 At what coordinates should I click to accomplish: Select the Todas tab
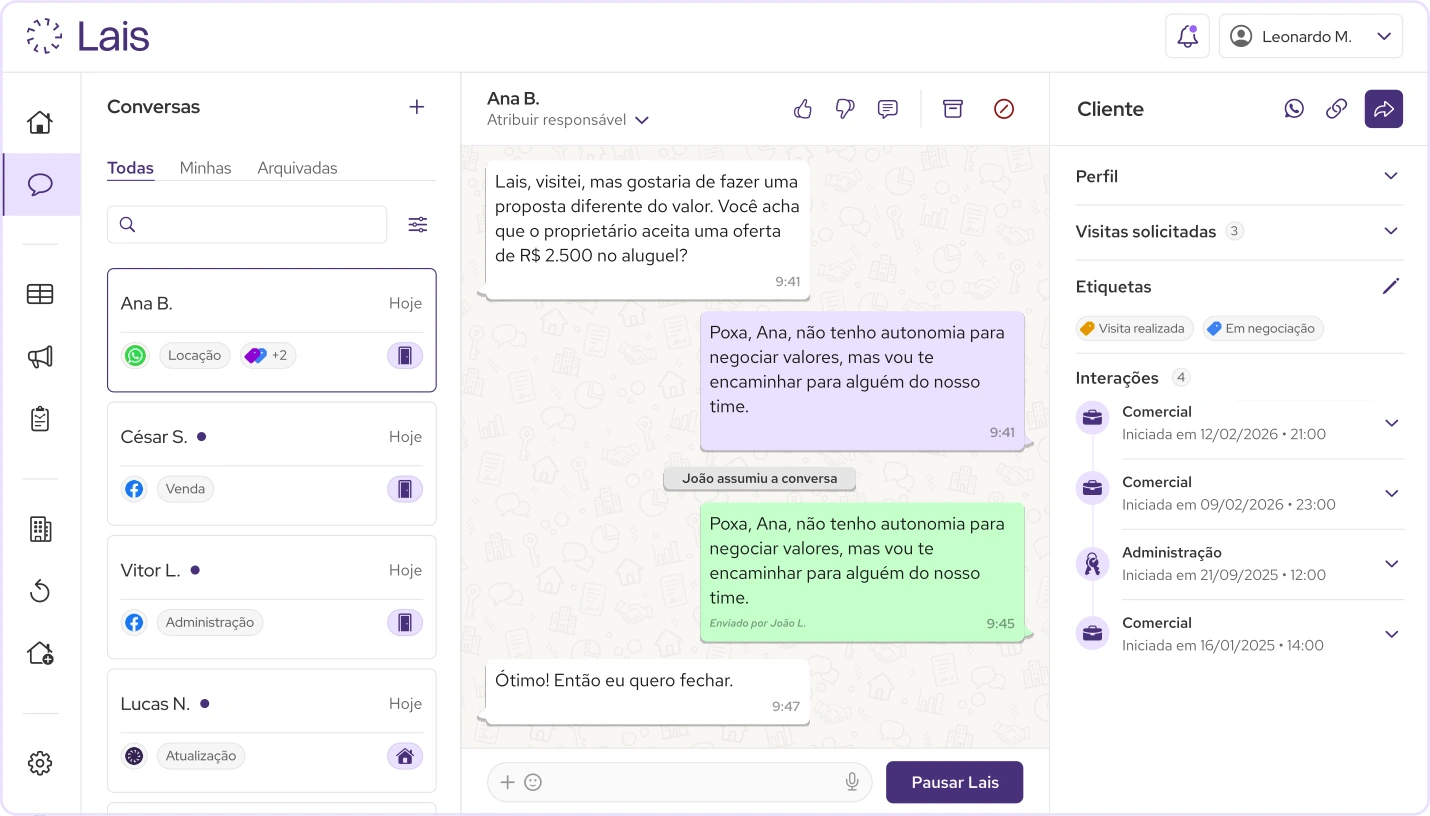coord(131,168)
